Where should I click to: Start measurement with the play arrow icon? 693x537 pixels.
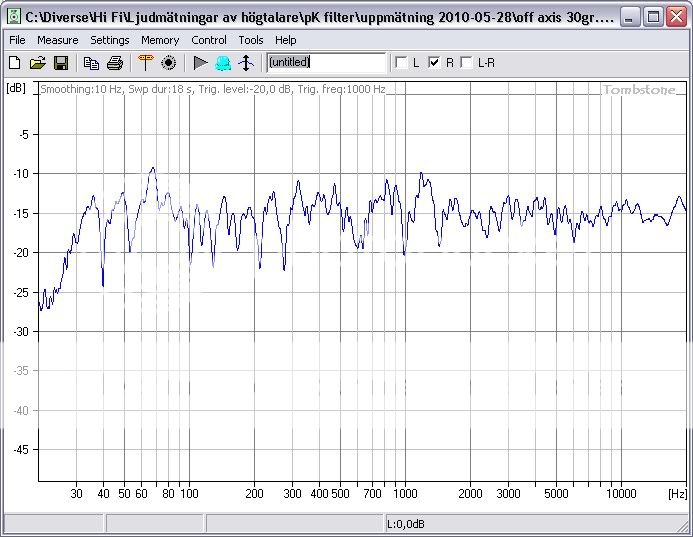(200, 63)
